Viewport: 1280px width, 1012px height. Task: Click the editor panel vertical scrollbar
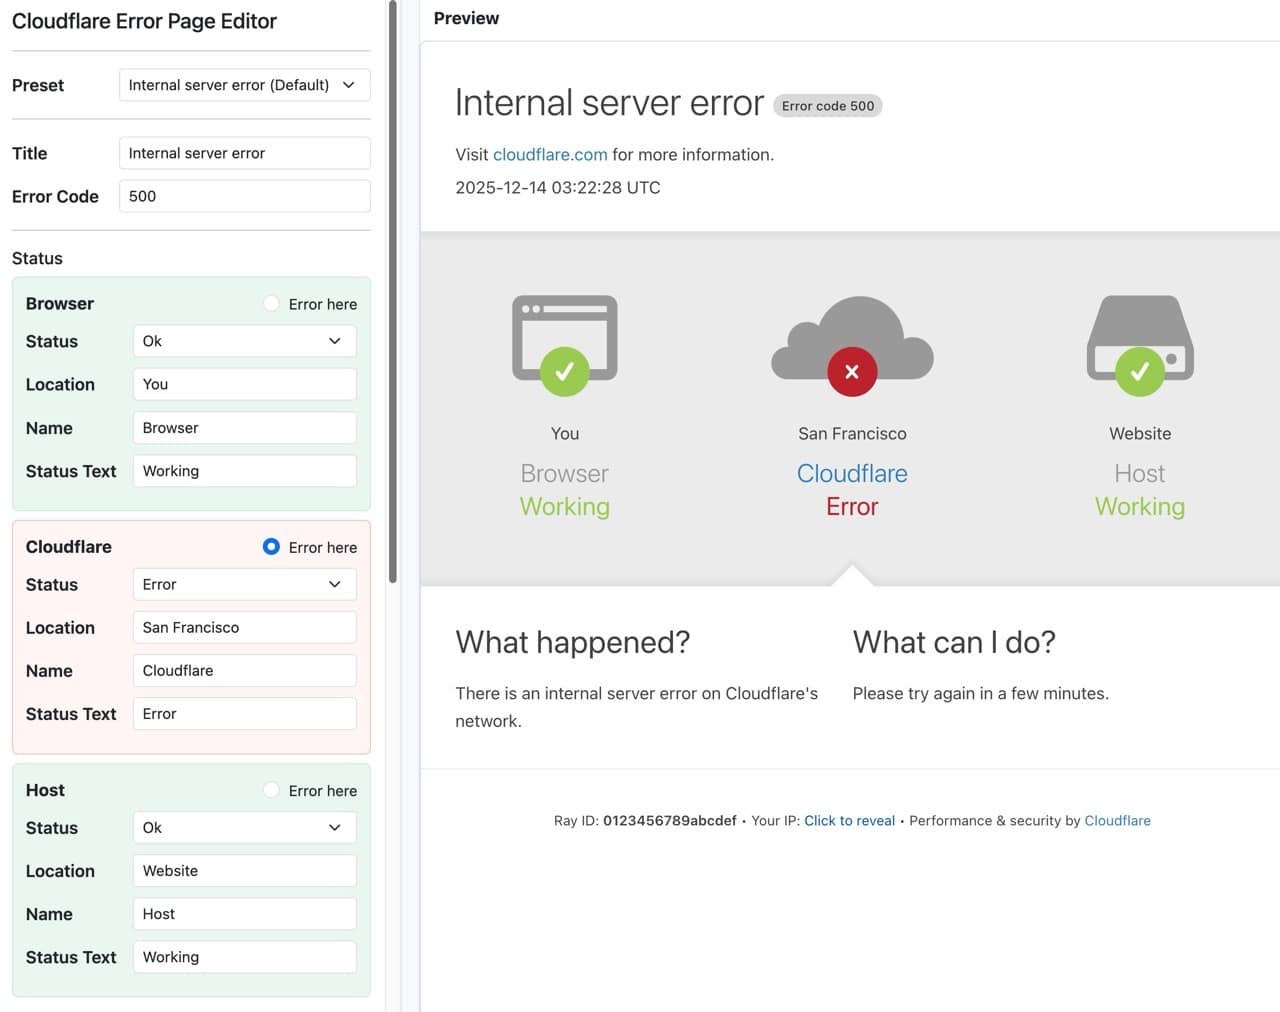pos(393,300)
